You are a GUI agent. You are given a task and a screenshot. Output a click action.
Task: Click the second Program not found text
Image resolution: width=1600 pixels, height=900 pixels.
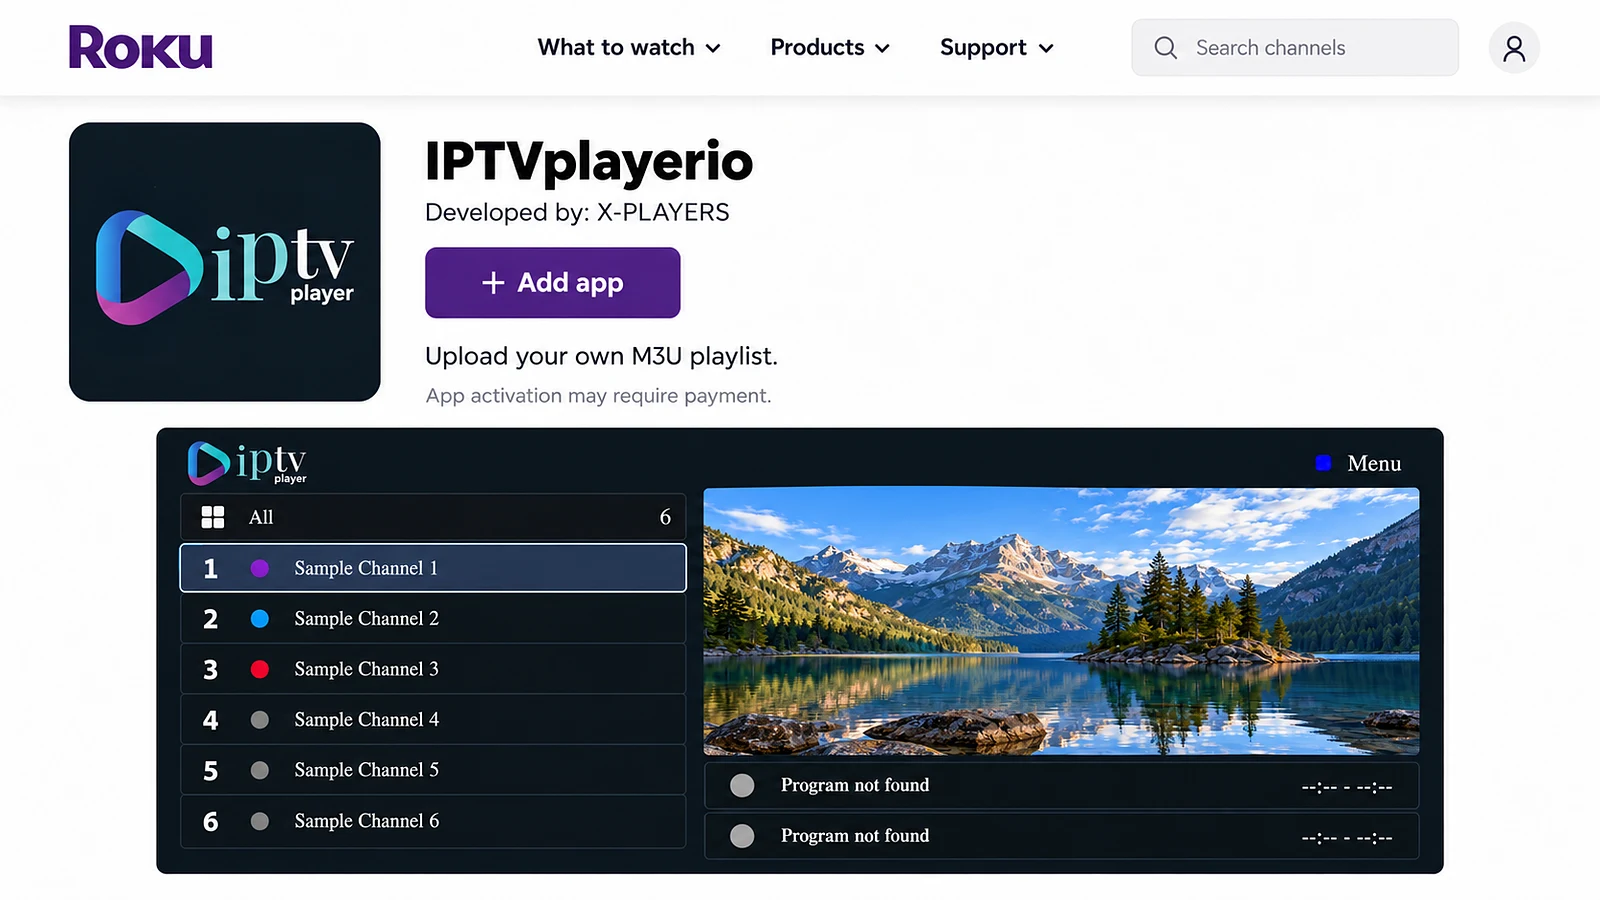point(855,835)
